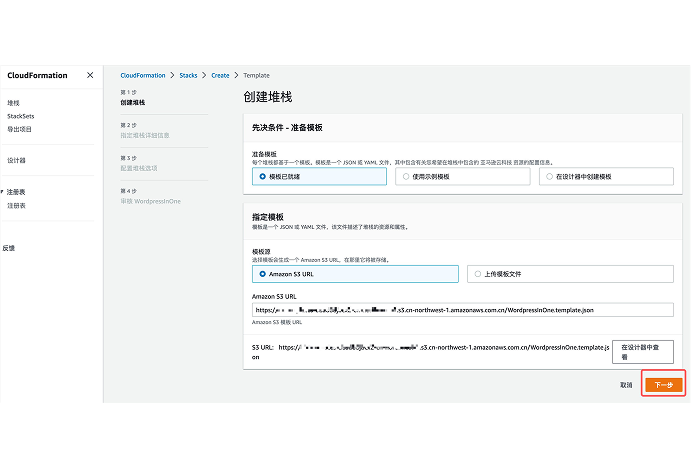Screen dimensions: 691x469
Task: Click the 取消 cancel button
Action: click(x=625, y=384)
